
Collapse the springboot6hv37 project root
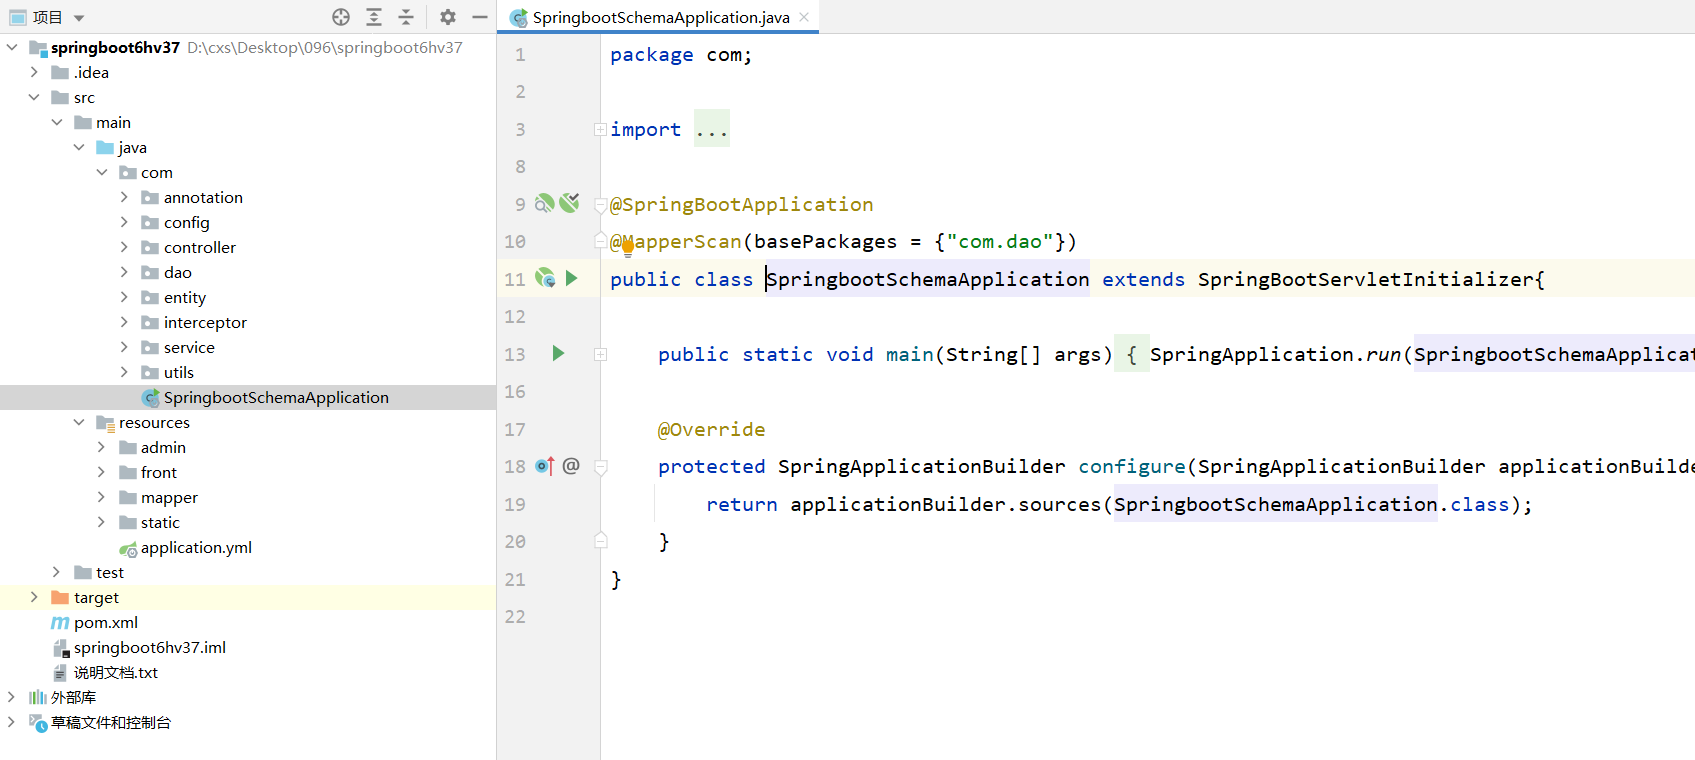(x=12, y=47)
